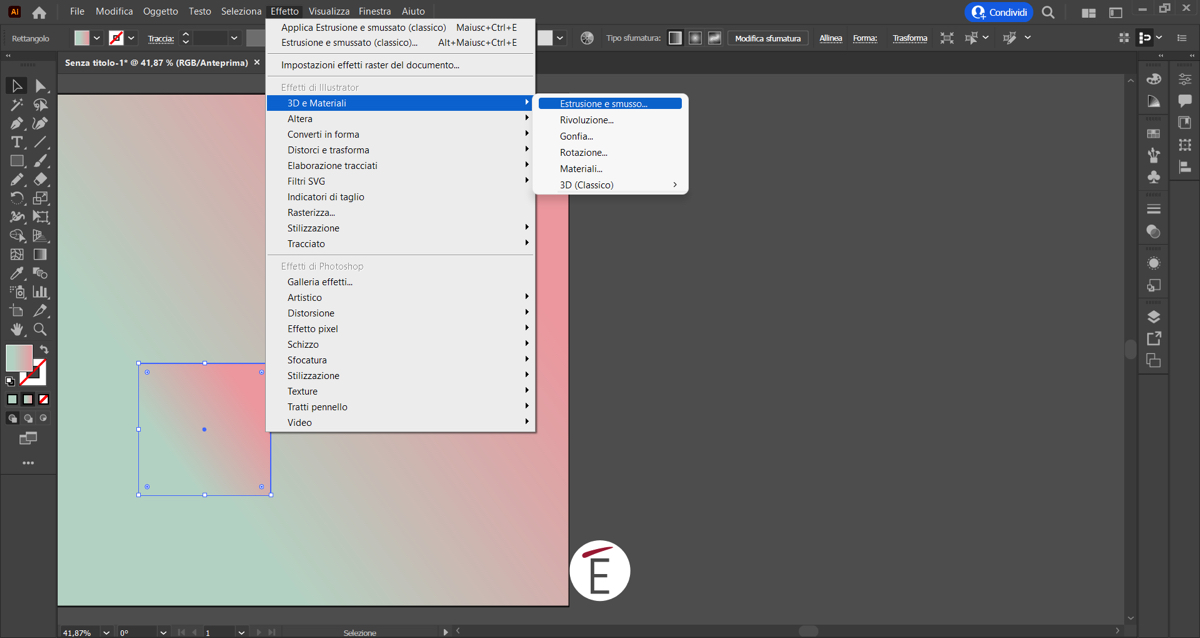Click the vertical scrollbar thumb
Image resolution: width=1200 pixels, height=638 pixels.
1131,349
